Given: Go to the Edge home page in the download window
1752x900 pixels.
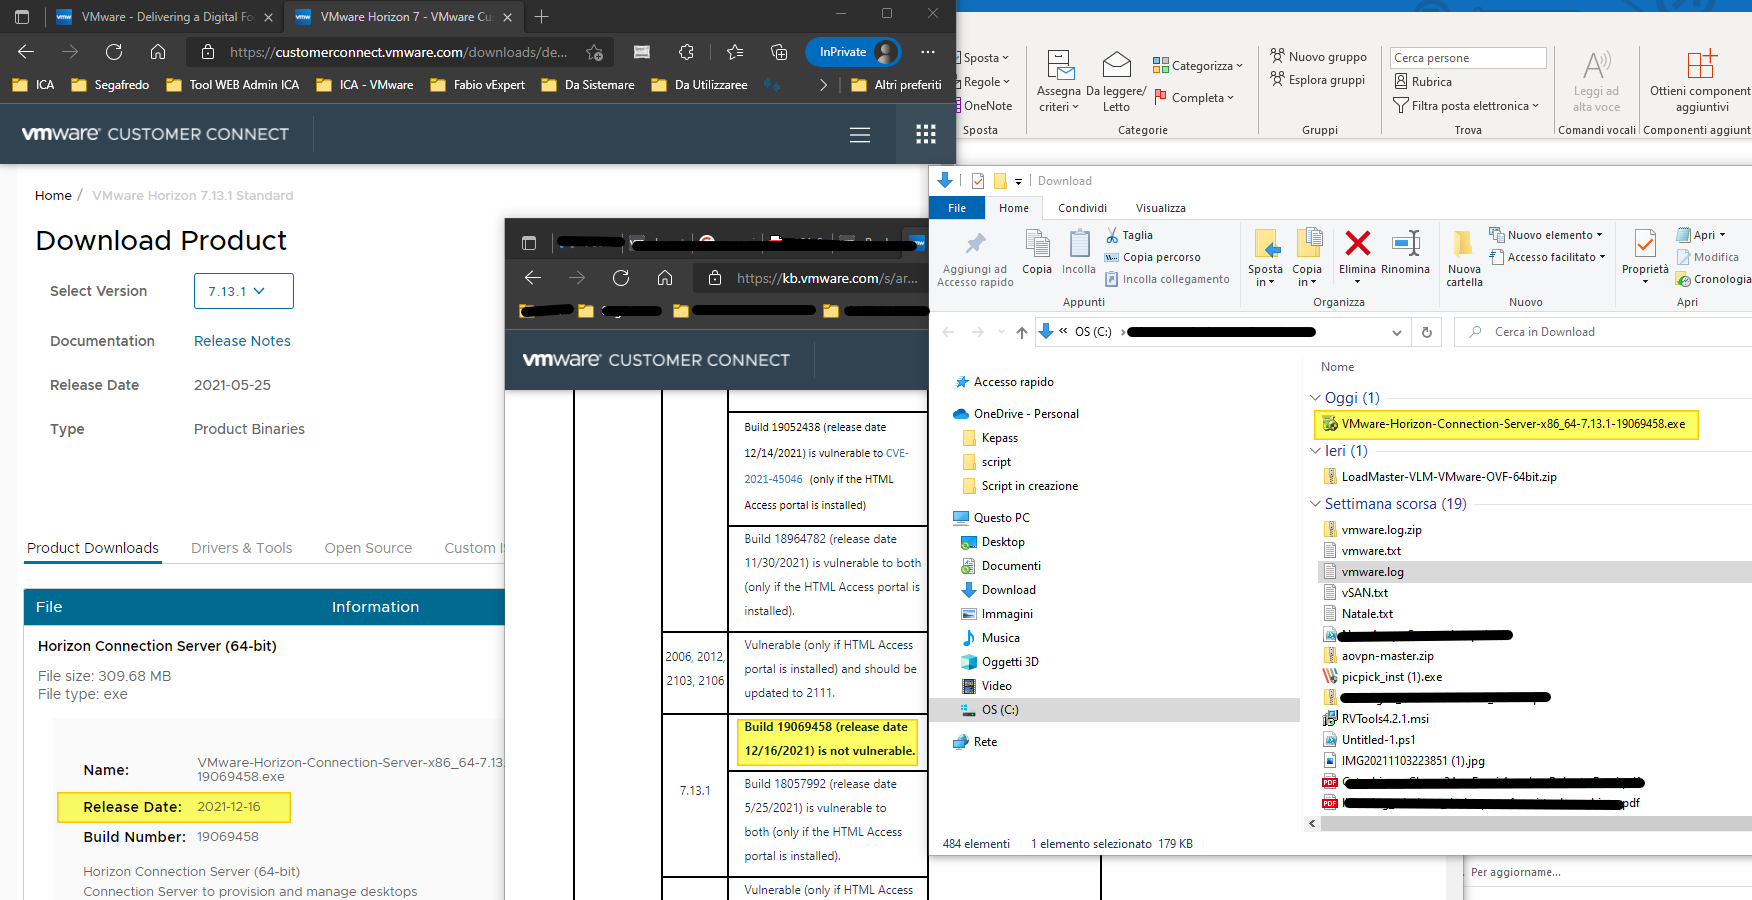Looking at the screenshot, I should pyautogui.click(x=158, y=52).
